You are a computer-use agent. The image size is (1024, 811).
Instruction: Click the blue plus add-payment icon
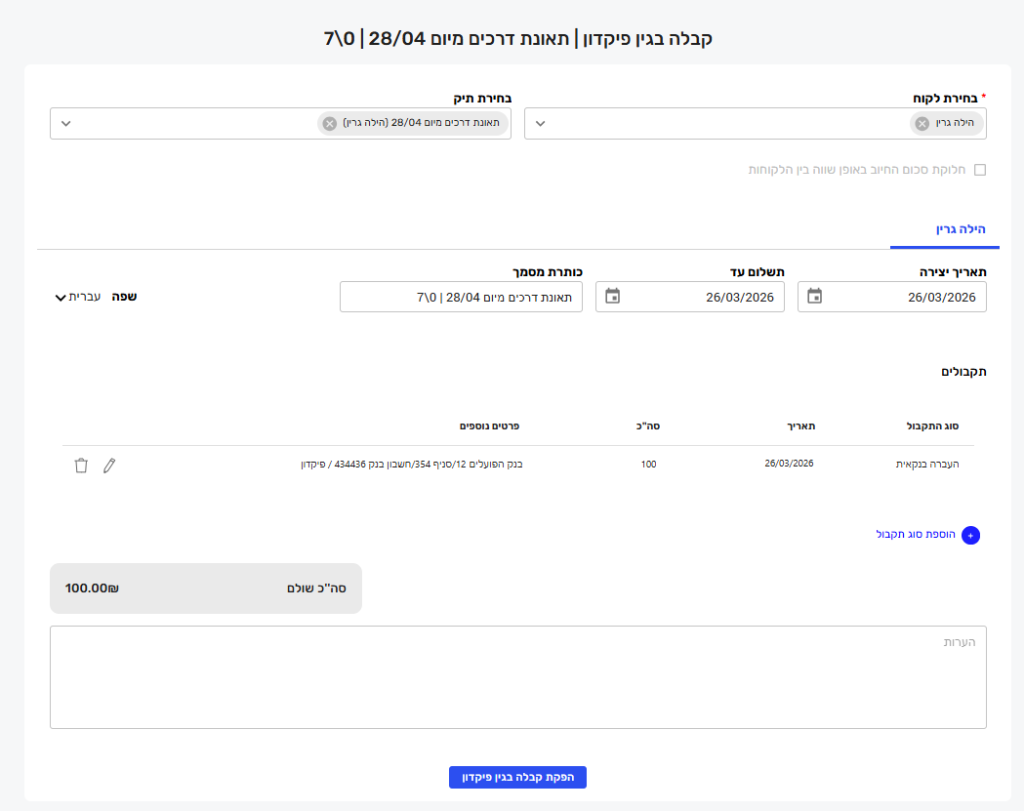point(970,536)
